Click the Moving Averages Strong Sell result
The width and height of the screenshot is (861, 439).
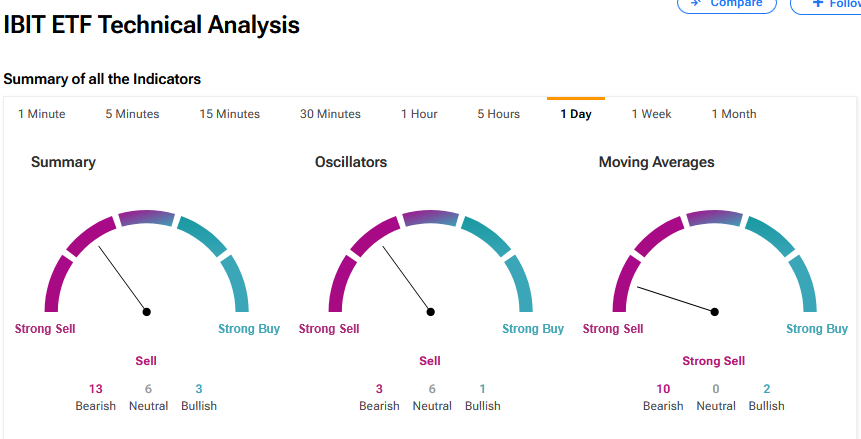[714, 361]
